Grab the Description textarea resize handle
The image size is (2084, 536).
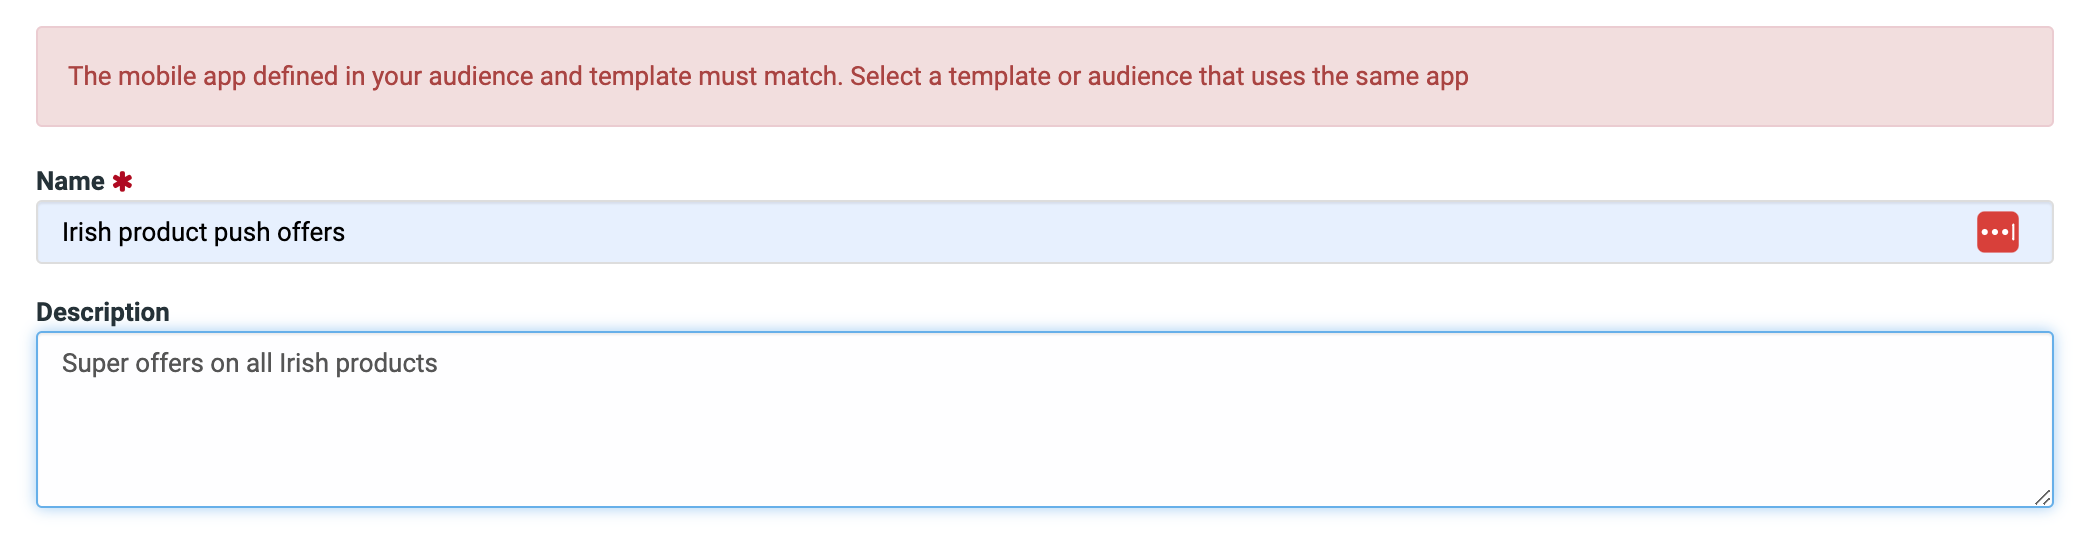2042,497
